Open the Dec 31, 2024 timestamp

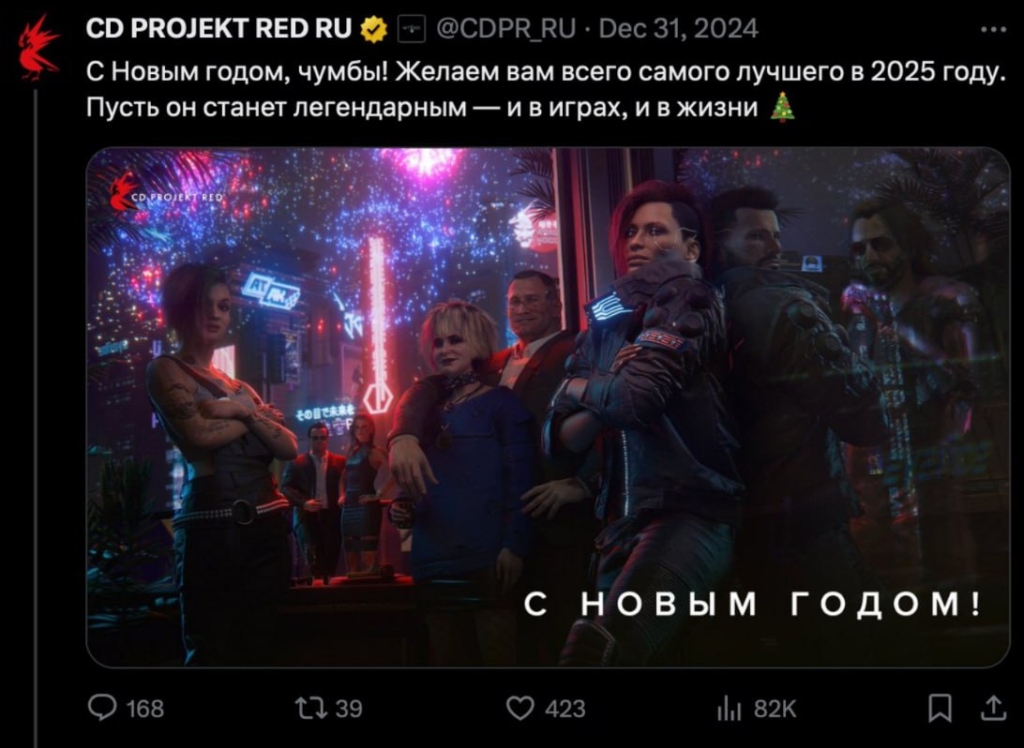(x=678, y=29)
